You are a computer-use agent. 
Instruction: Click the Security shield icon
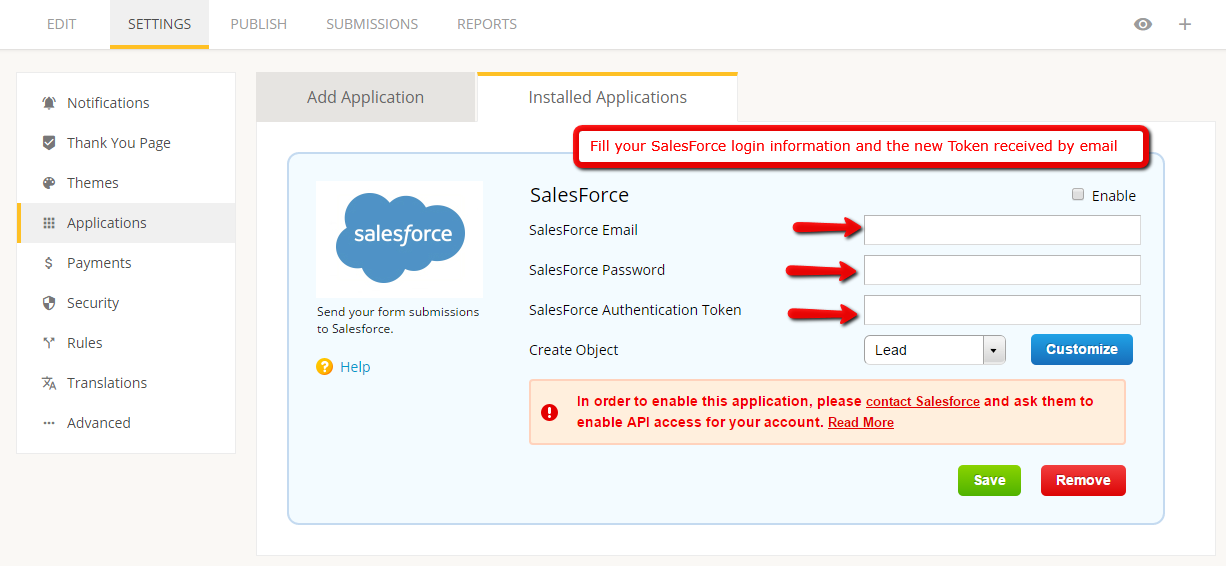point(49,303)
